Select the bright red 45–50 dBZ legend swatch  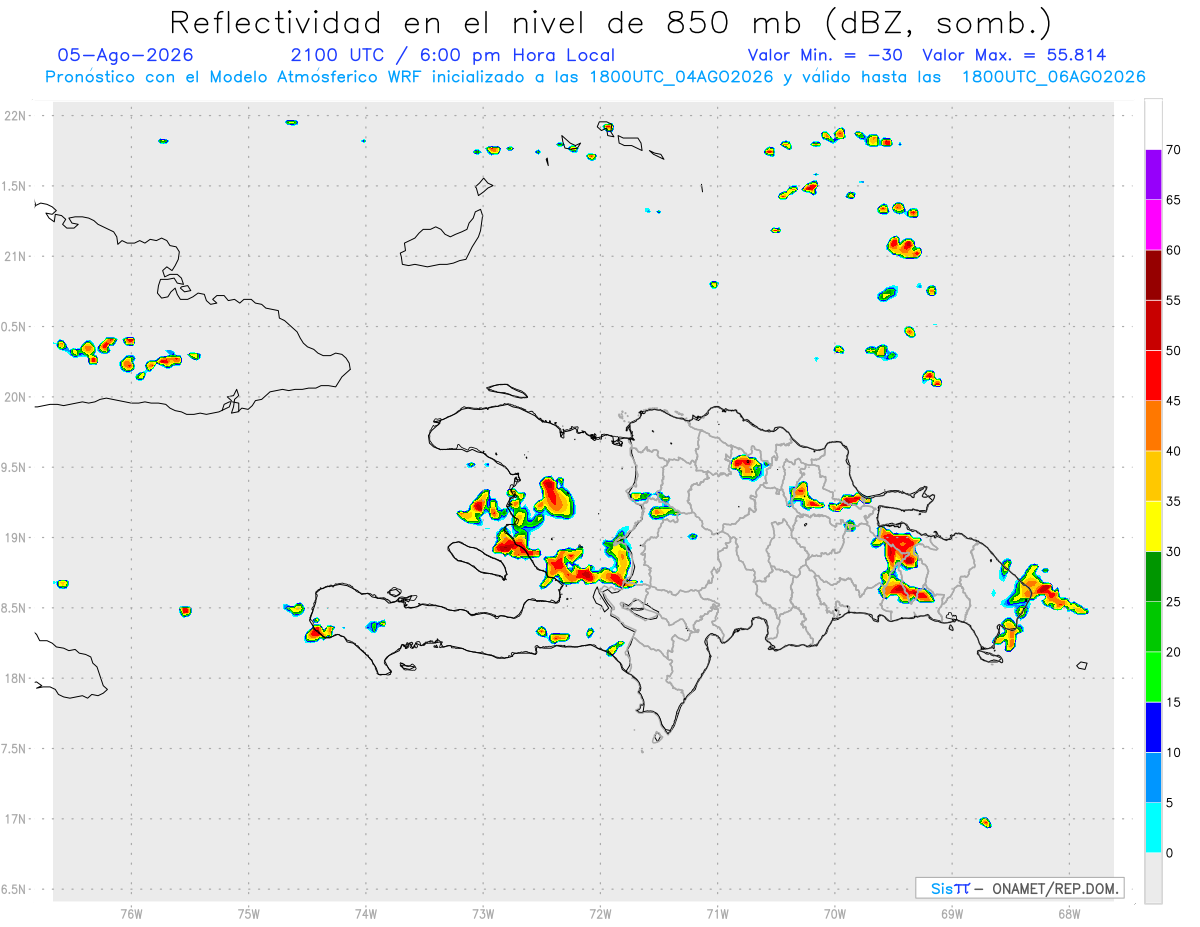pyautogui.click(x=1154, y=376)
